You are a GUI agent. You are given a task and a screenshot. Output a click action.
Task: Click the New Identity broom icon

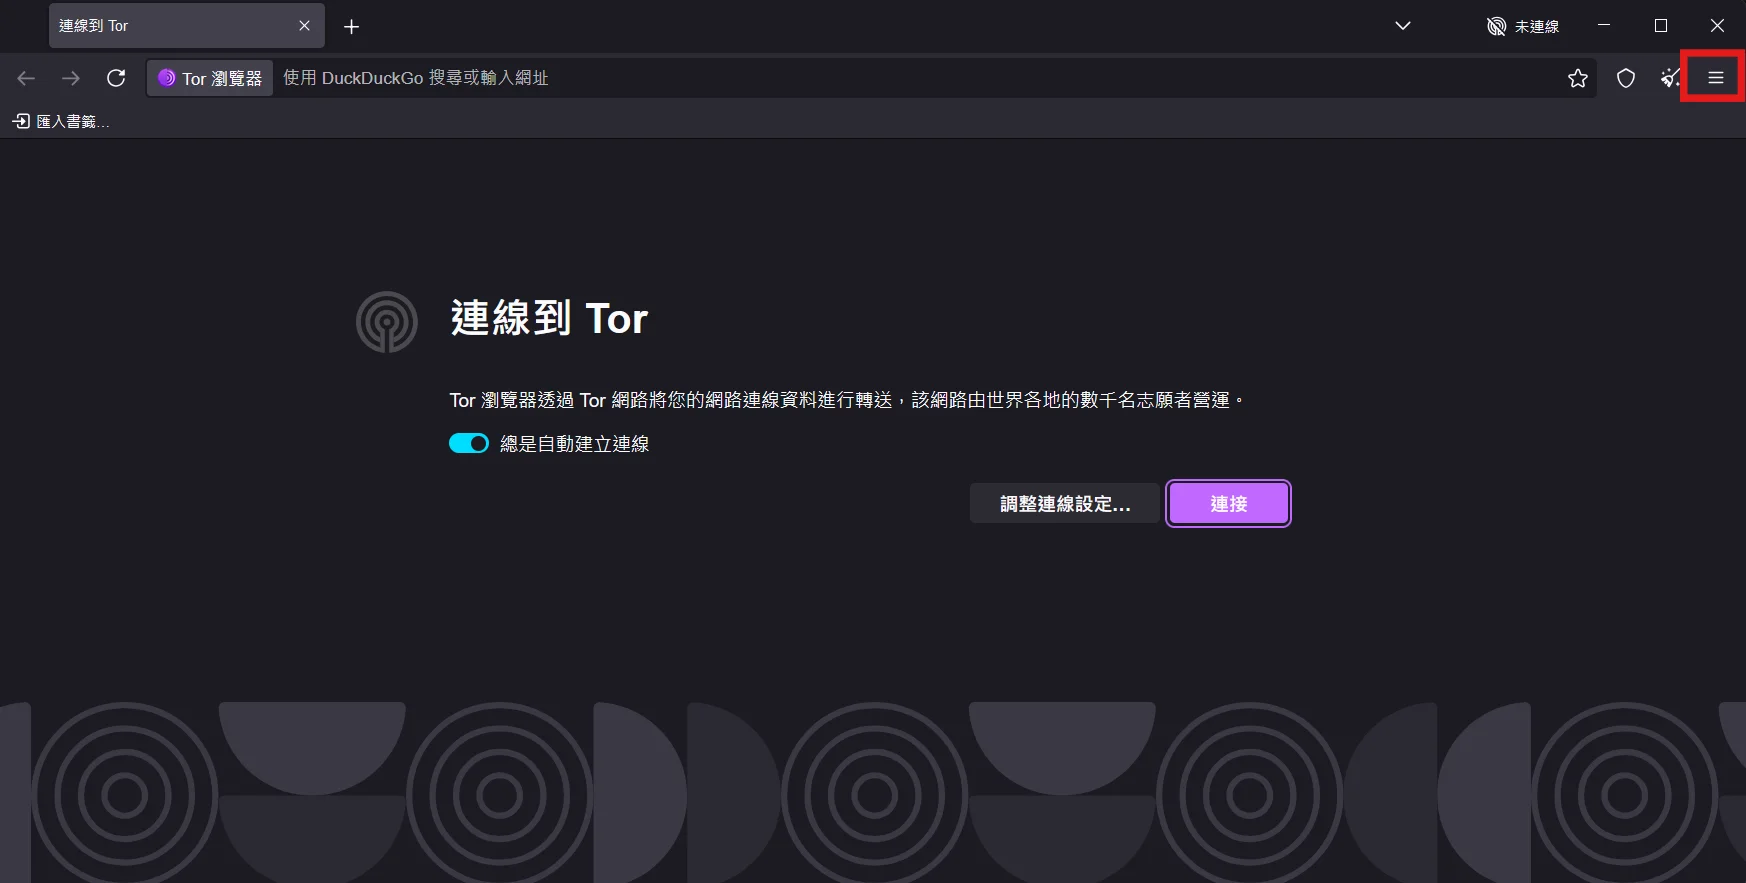click(1670, 78)
